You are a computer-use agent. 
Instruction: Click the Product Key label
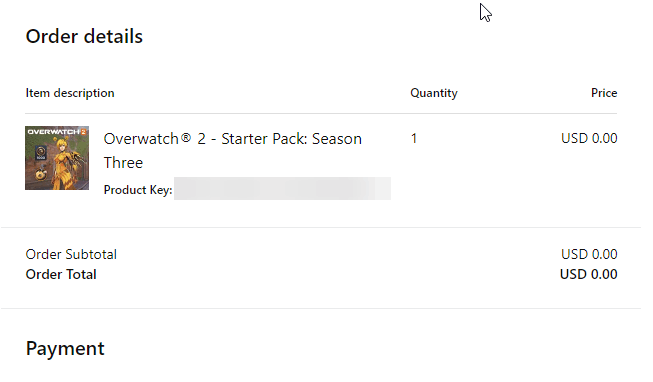[138, 190]
